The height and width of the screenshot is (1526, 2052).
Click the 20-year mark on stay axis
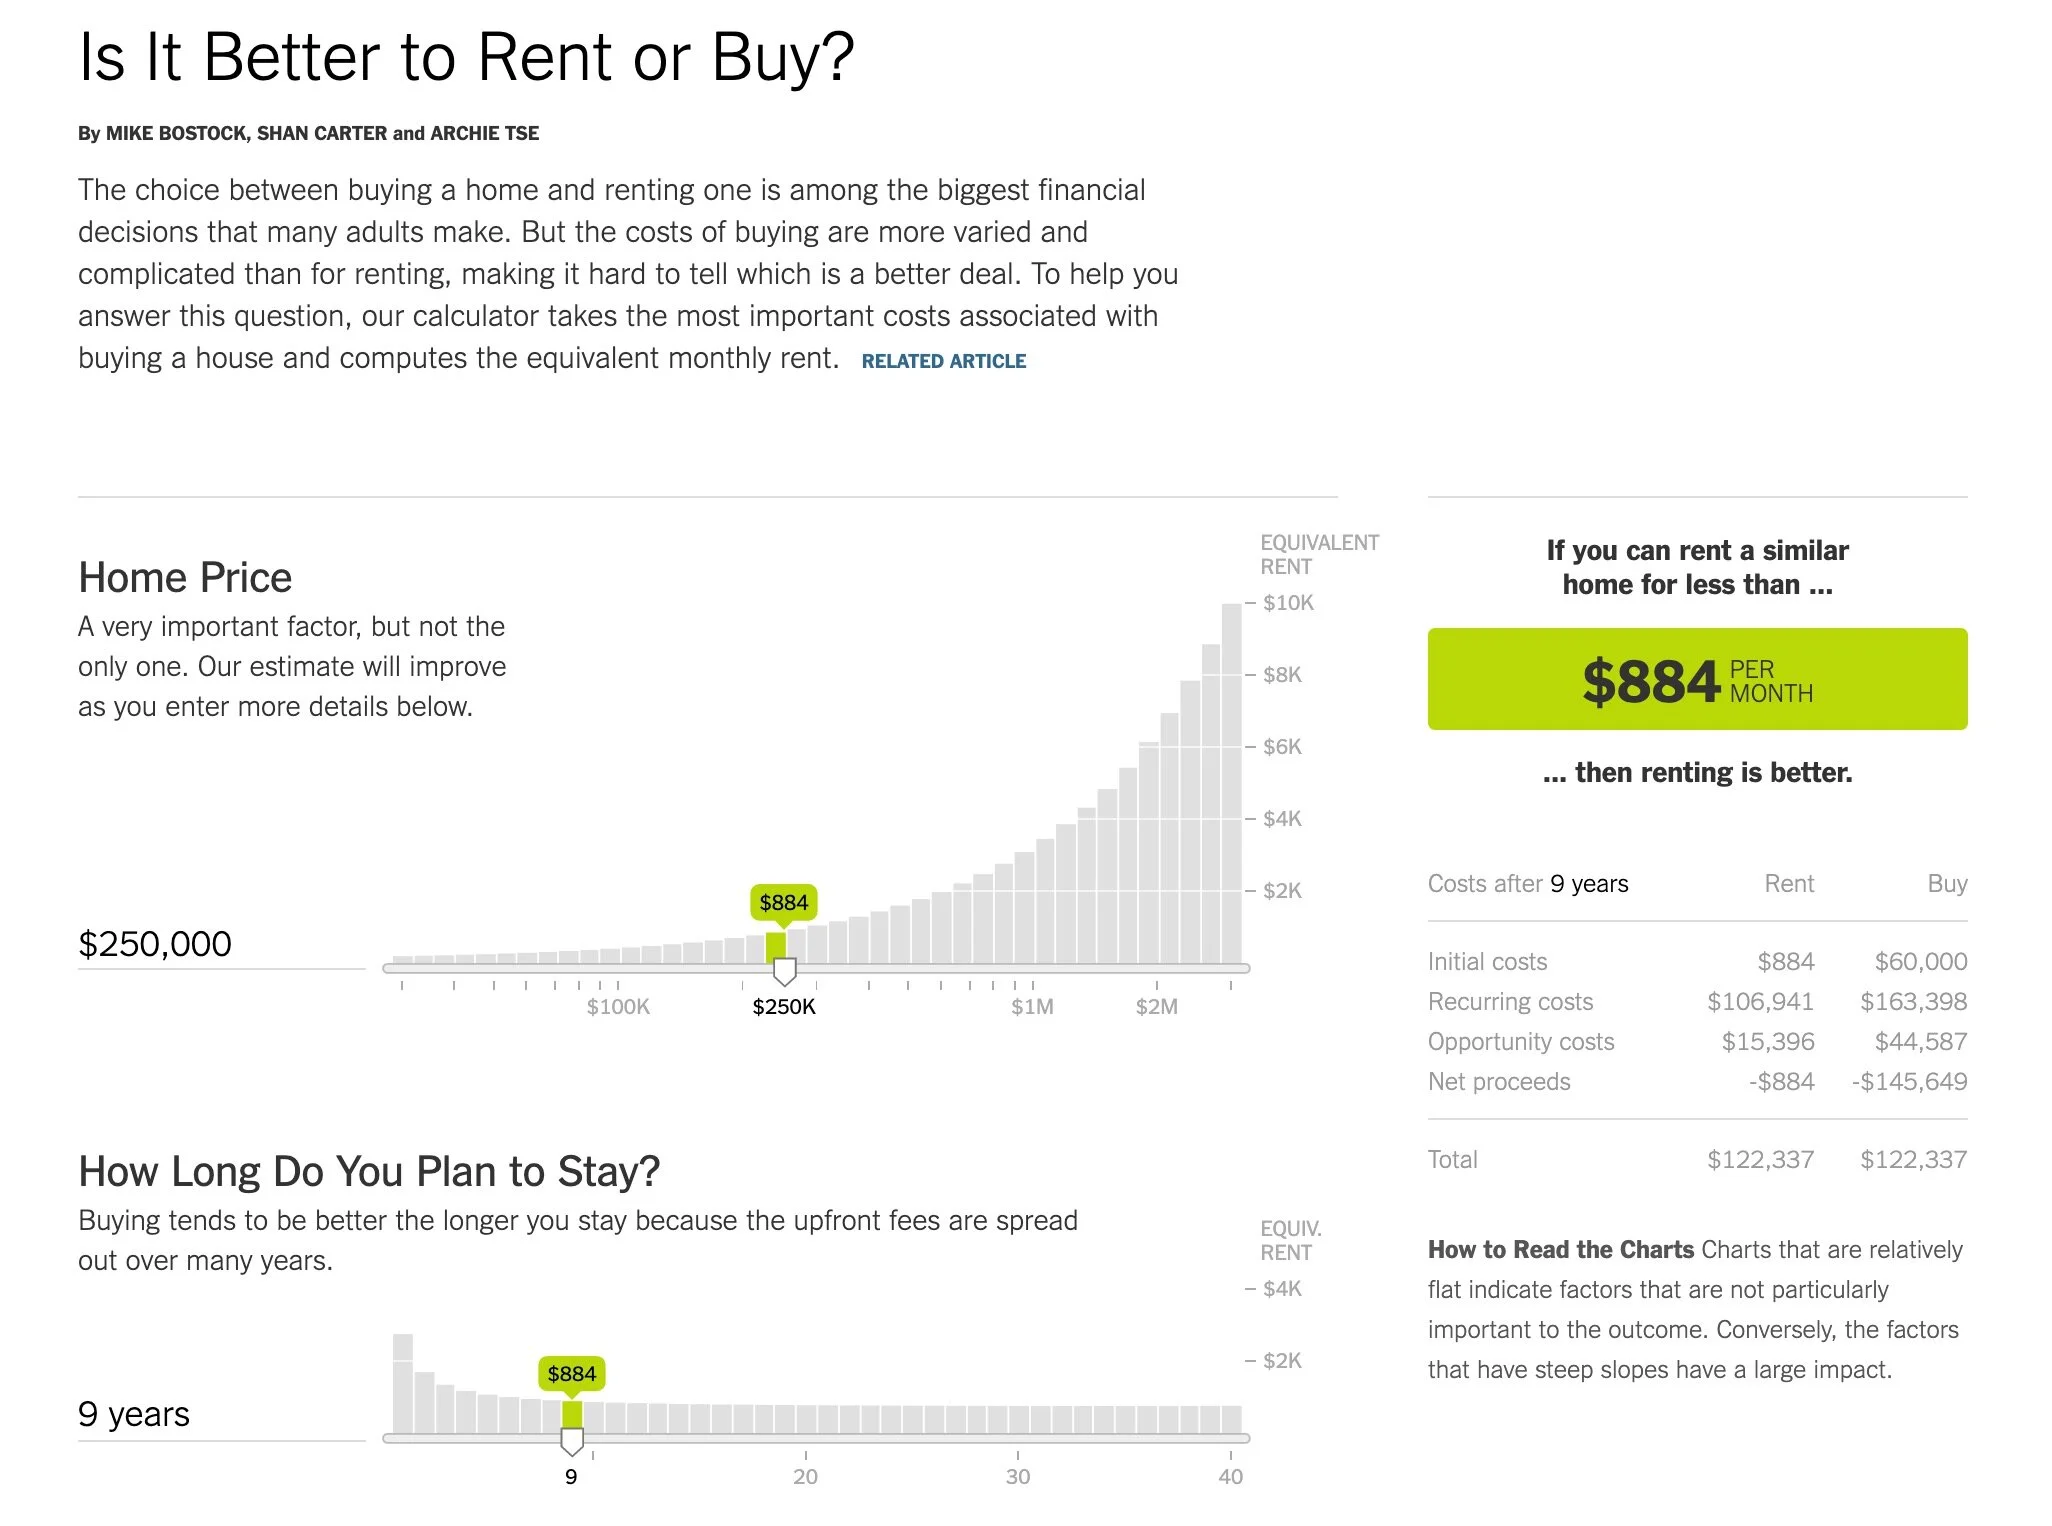(x=805, y=1477)
